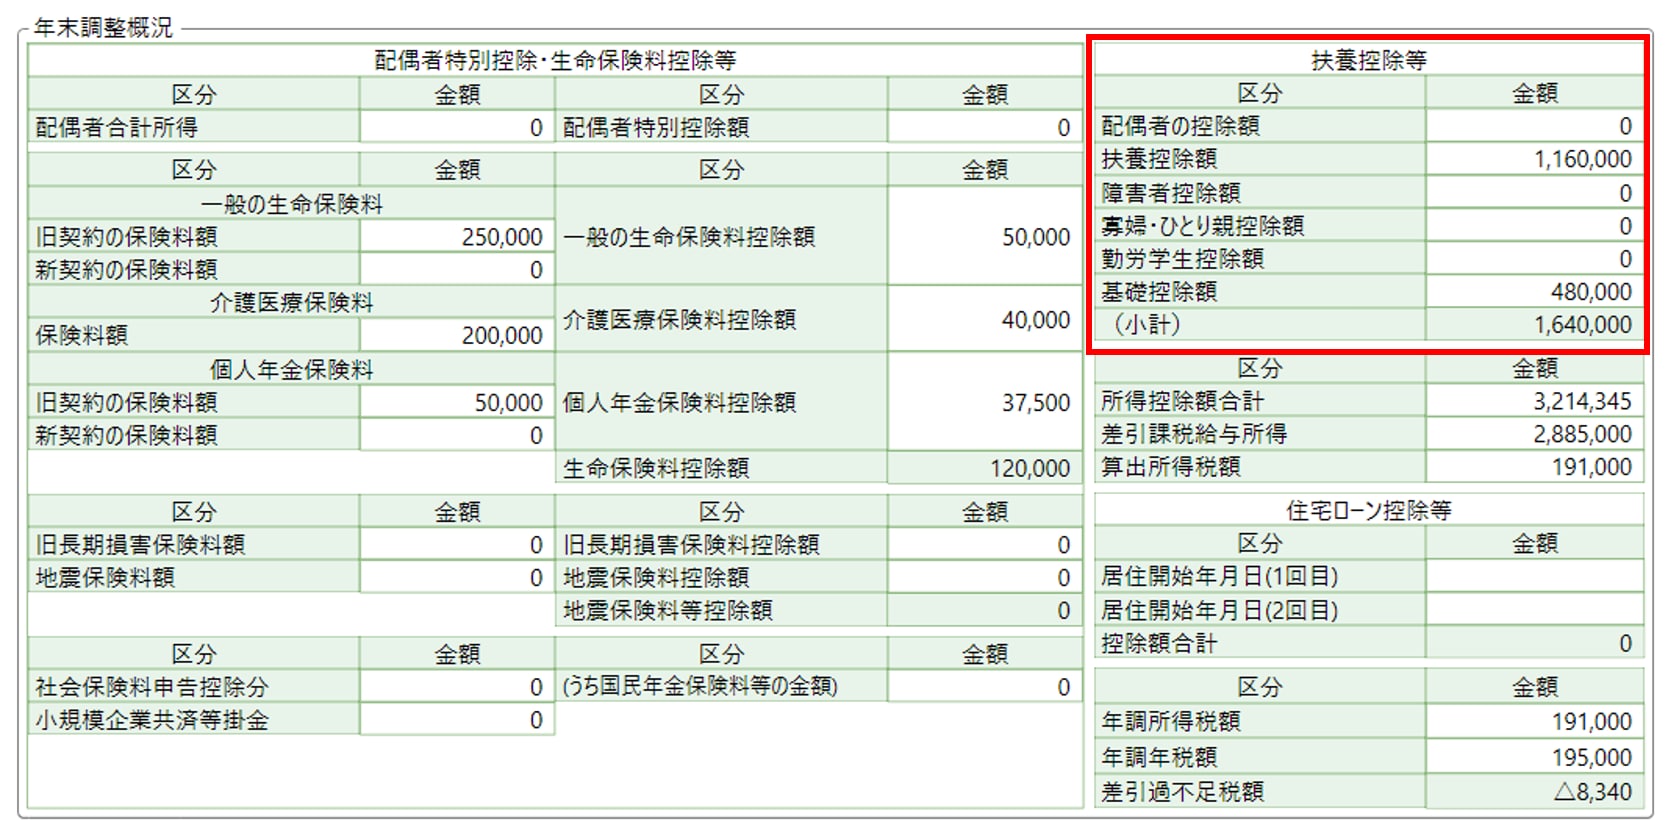The width and height of the screenshot is (1668, 833).
Task: Select the 配偶者特別控除額 amount cell
Action: coord(984,127)
